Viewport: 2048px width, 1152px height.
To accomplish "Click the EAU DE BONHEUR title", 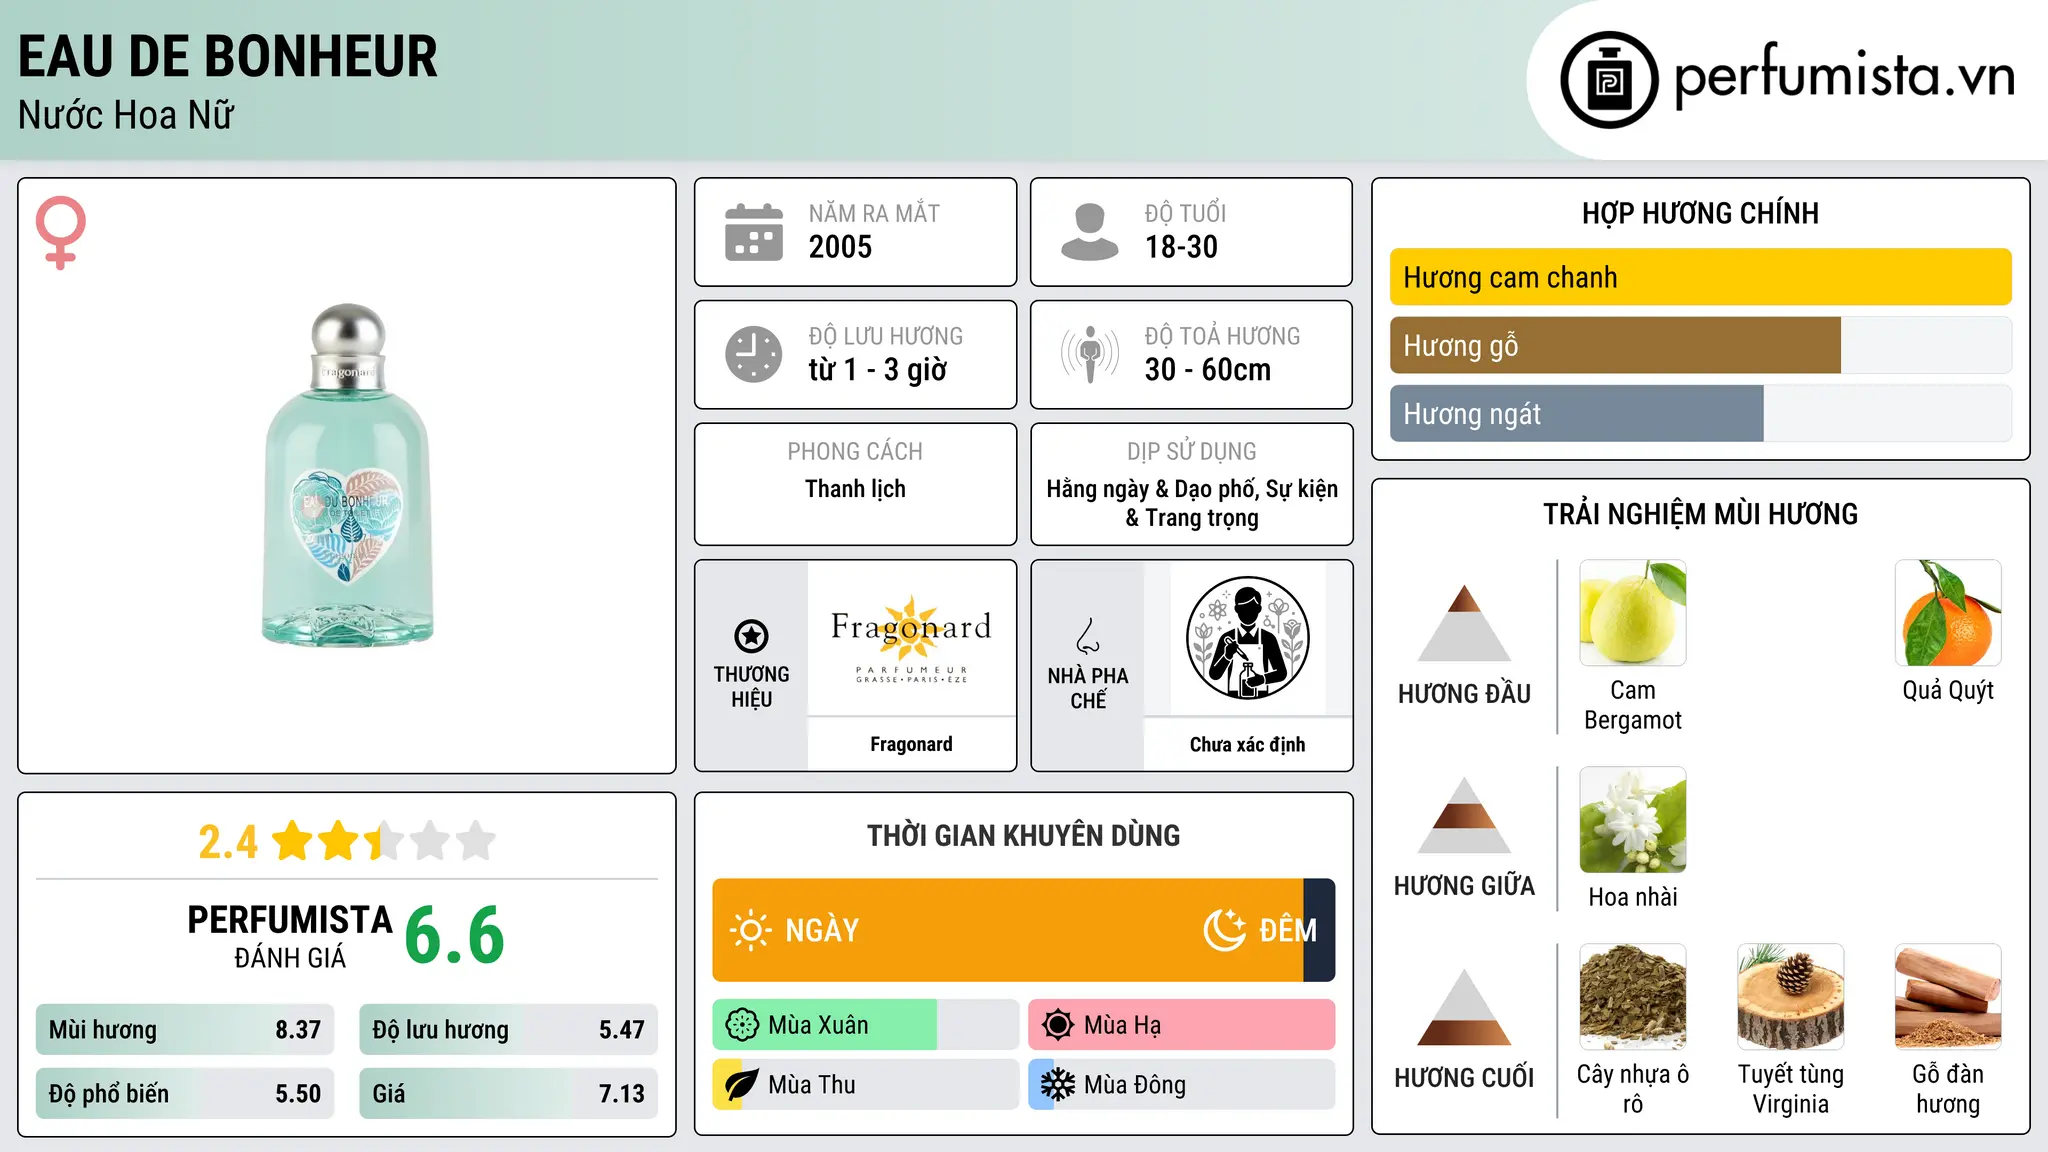I will [x=228, y=56].
